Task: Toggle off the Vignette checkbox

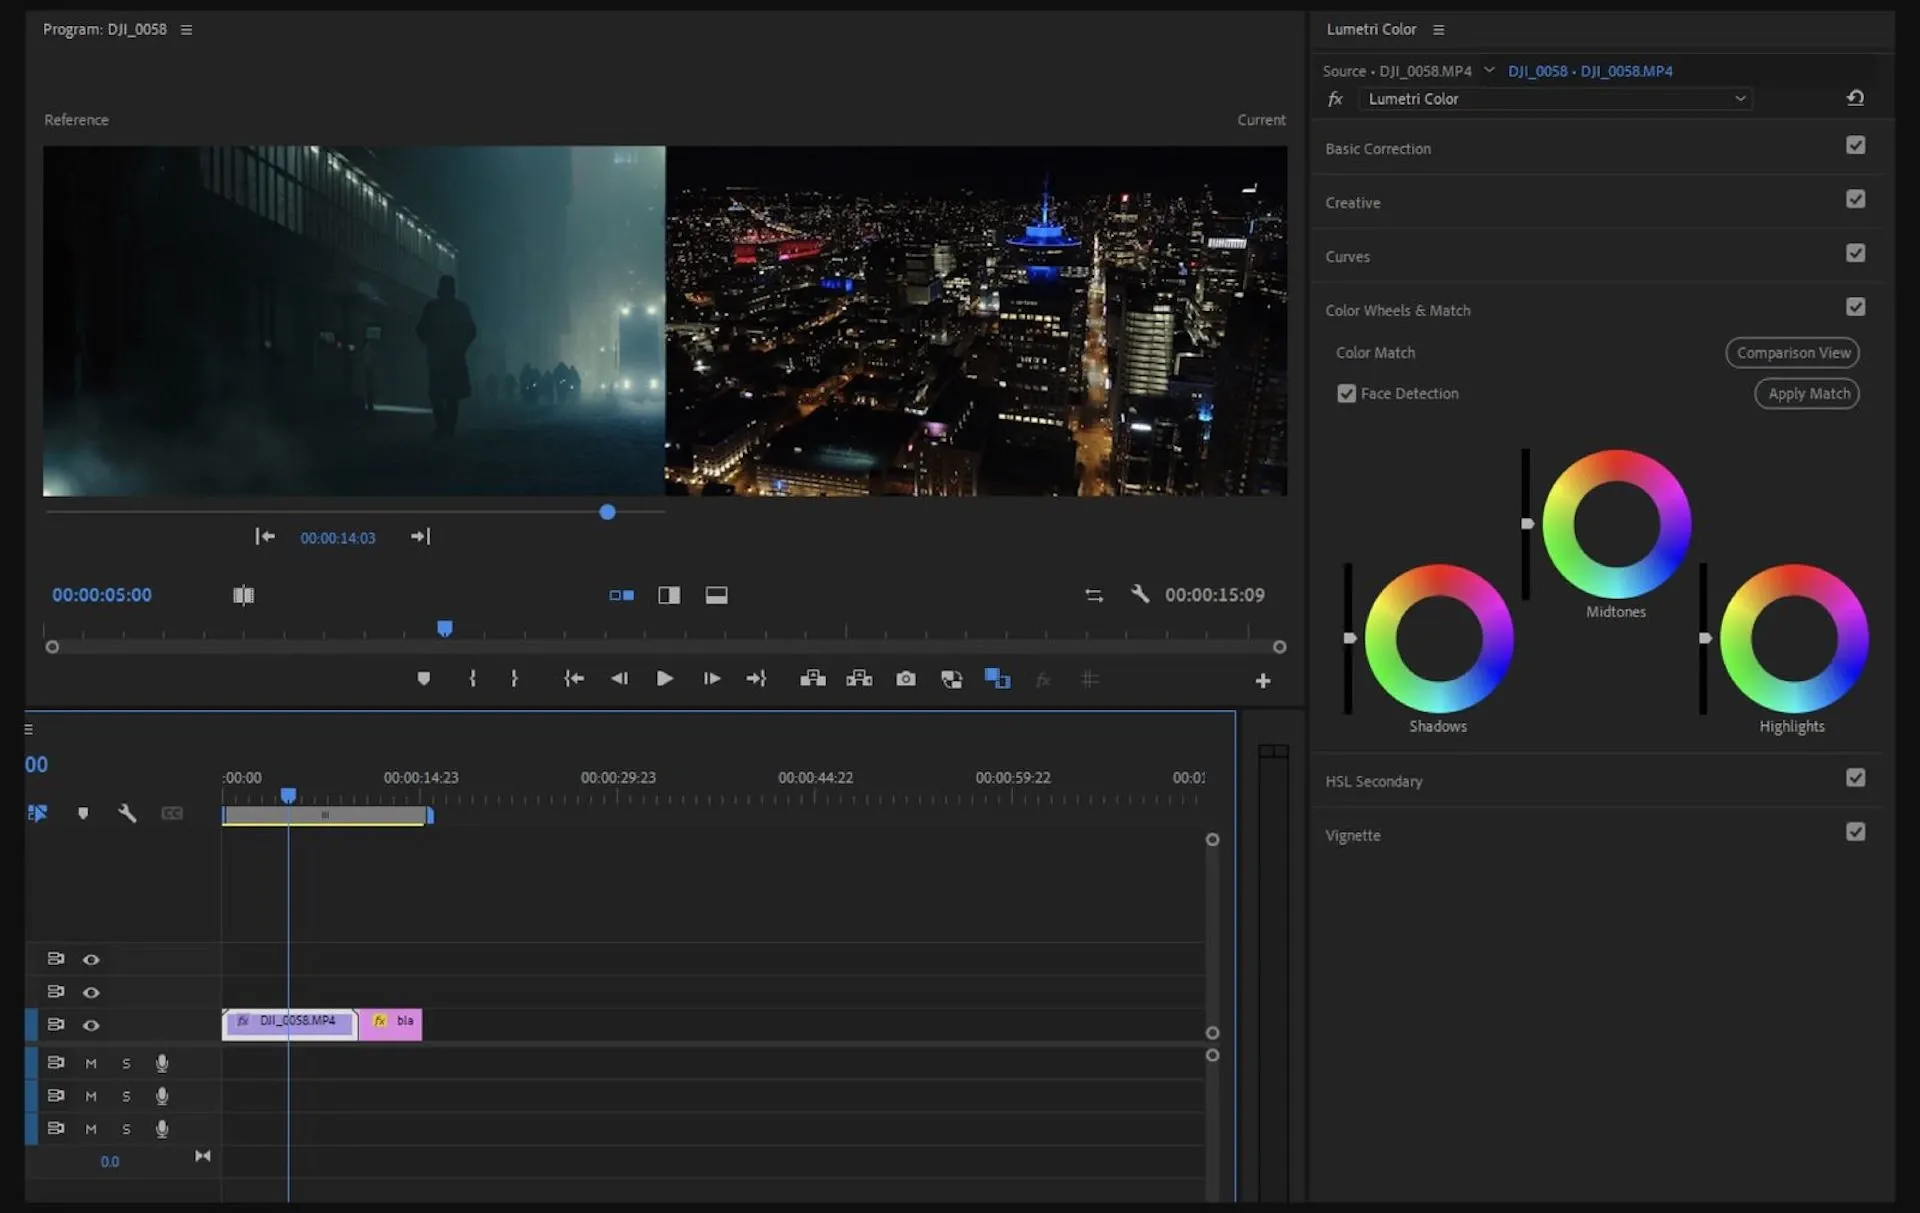Action: coord(1857,831)
